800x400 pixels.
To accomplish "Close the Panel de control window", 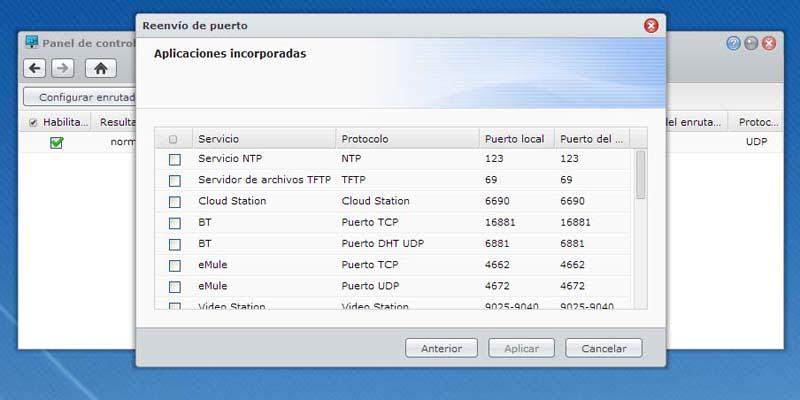I will (769, 43).
